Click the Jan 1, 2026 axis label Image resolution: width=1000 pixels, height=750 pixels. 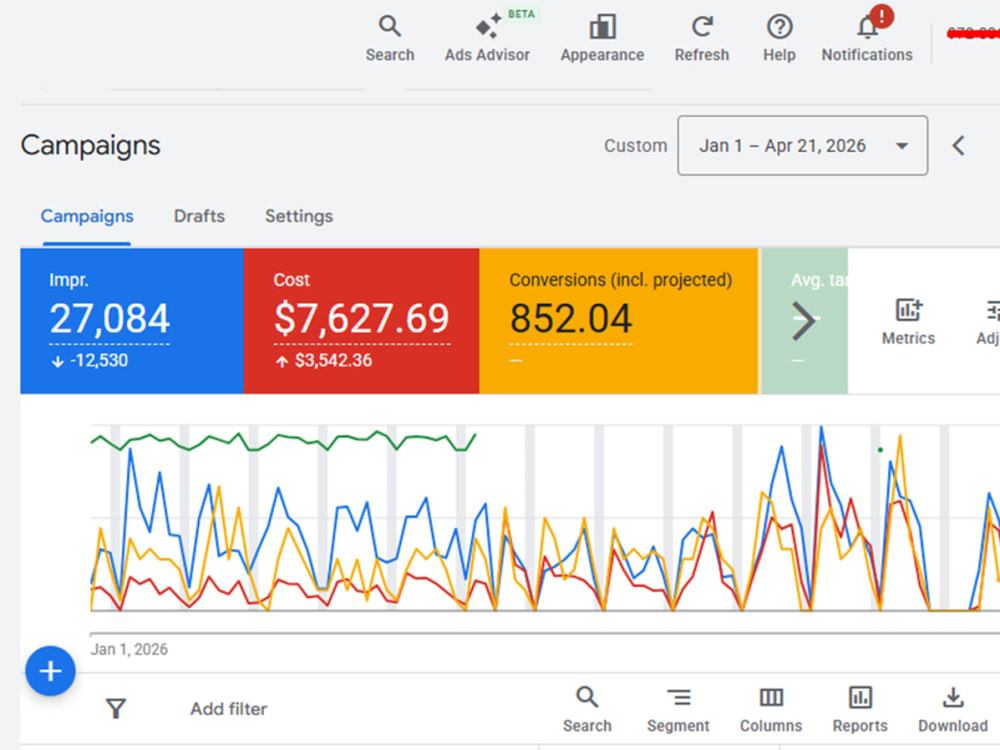pyautogui.click(x=129, y=649)
